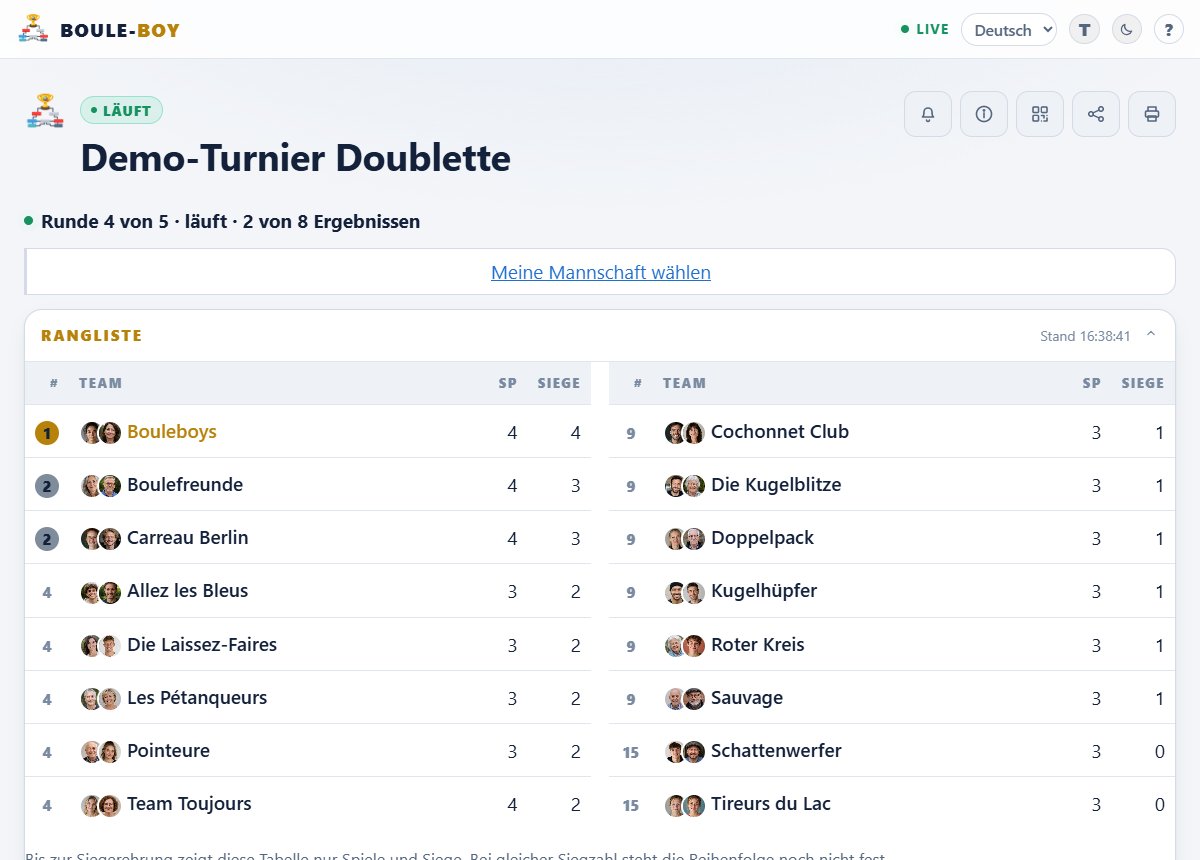The image size is (1200, 860).
Task: Click the left SIEGE column header
Action: tap(559, 383)
